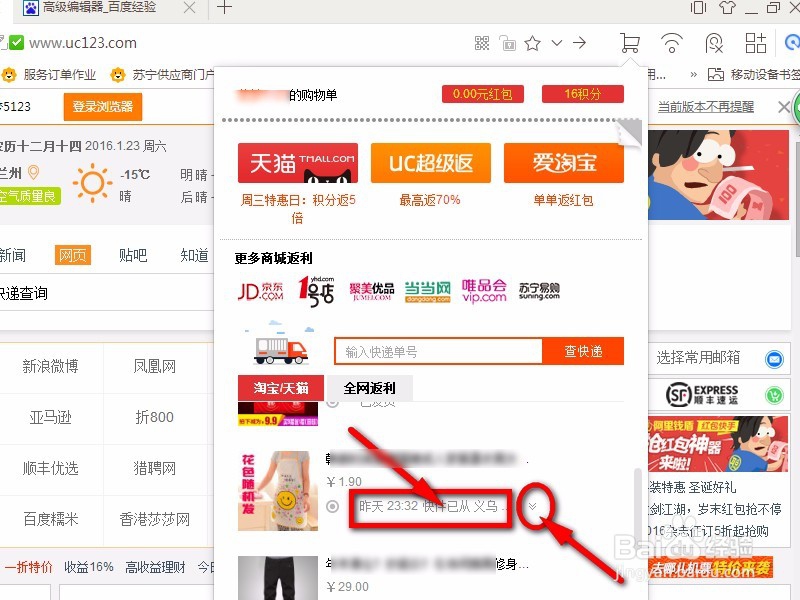Expand the address bar dropdown chevron
This screenshot has width=800, height=600.
[x=557, y=43]
